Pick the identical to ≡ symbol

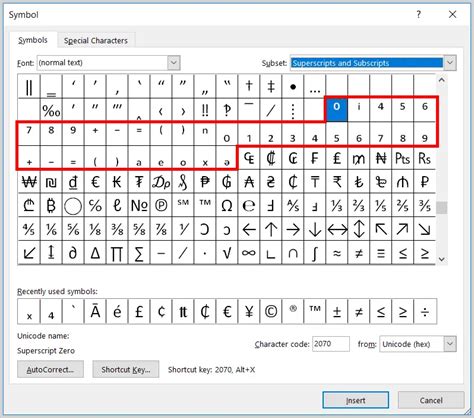tap(381, 253)
